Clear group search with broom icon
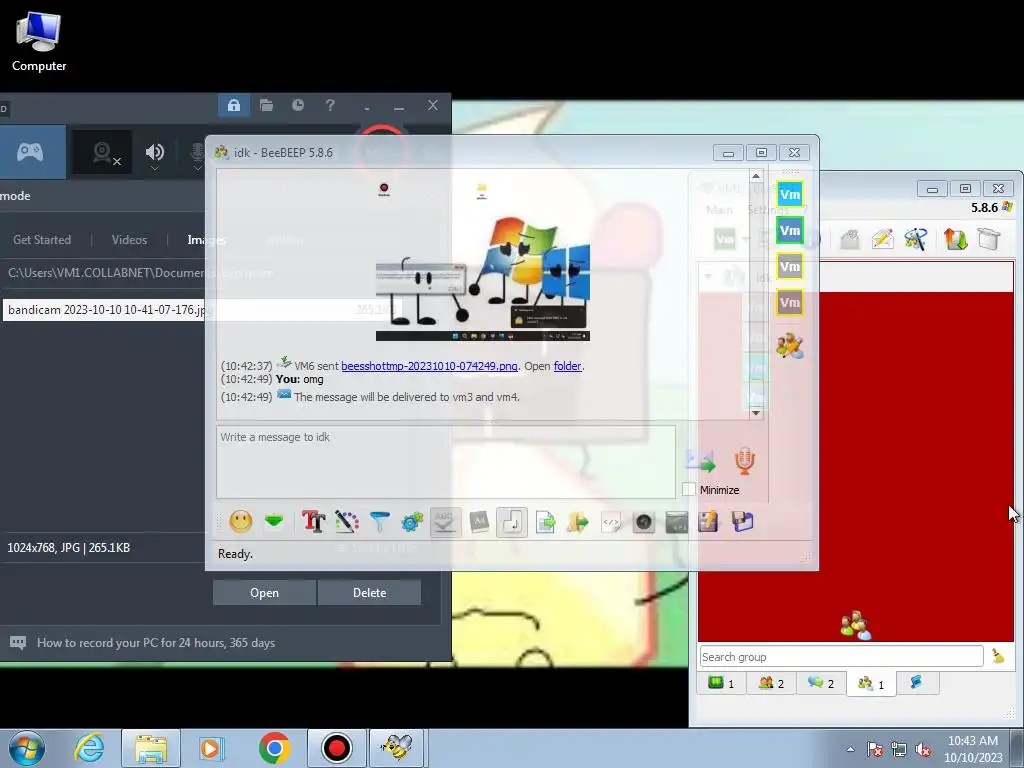The height and width of the screenshot is (768, 1024). (x=998, y=656)
